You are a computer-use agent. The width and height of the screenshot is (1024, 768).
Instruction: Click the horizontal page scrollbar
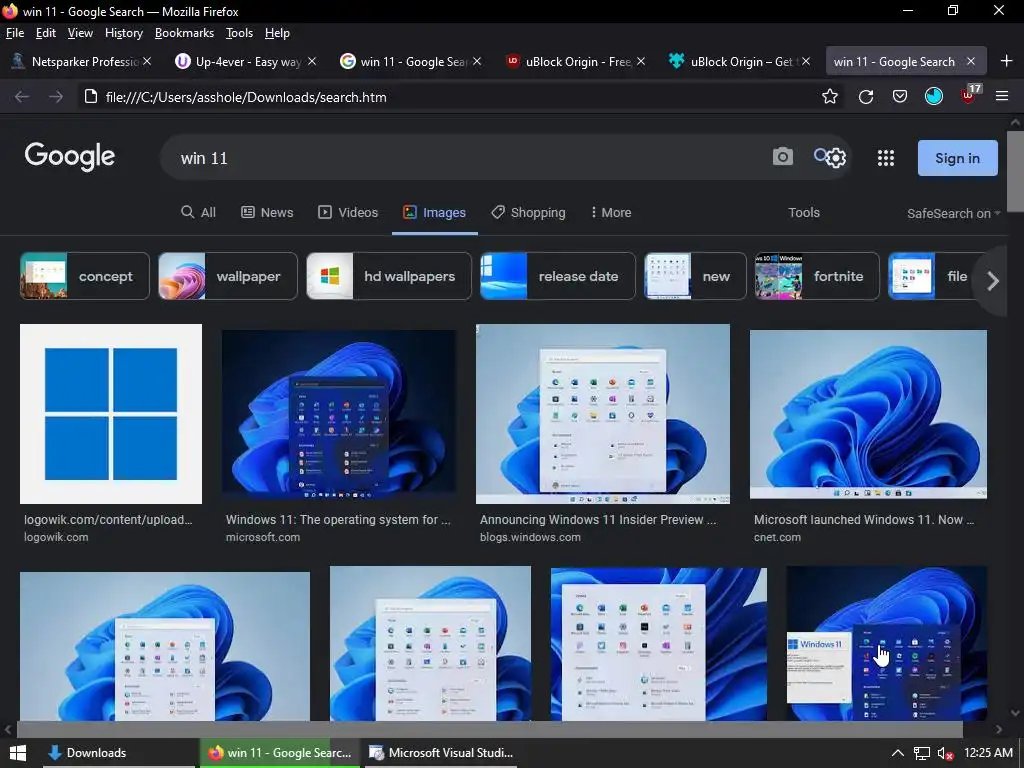click(x=489, y=729)
